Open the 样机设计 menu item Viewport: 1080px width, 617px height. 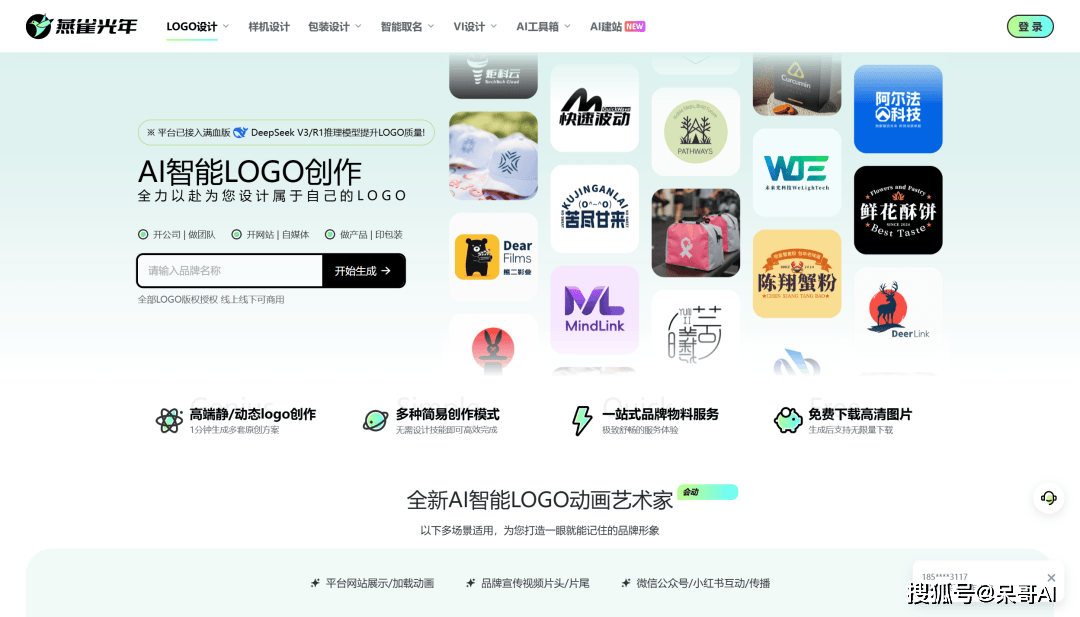[269, 27]
